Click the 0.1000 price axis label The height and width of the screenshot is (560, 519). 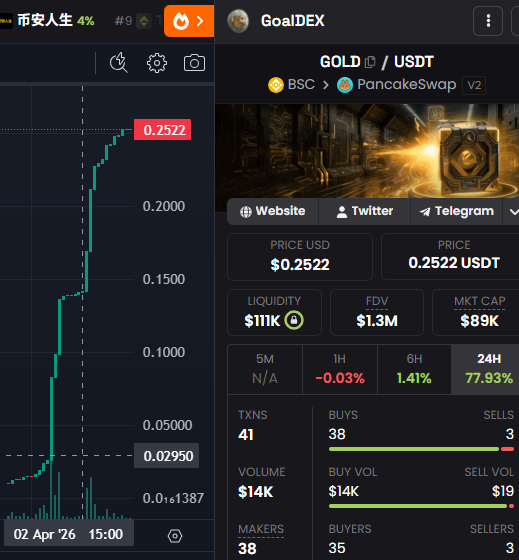tap(164, 352)
